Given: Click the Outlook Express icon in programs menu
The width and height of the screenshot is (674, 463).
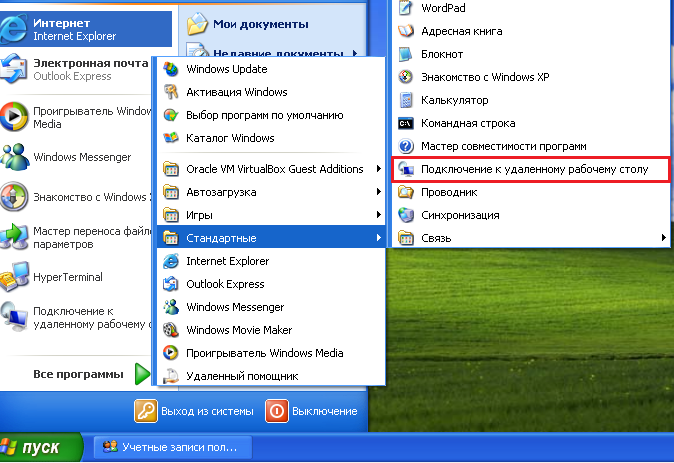Looking at the screenshot, I should coord(171,284).
